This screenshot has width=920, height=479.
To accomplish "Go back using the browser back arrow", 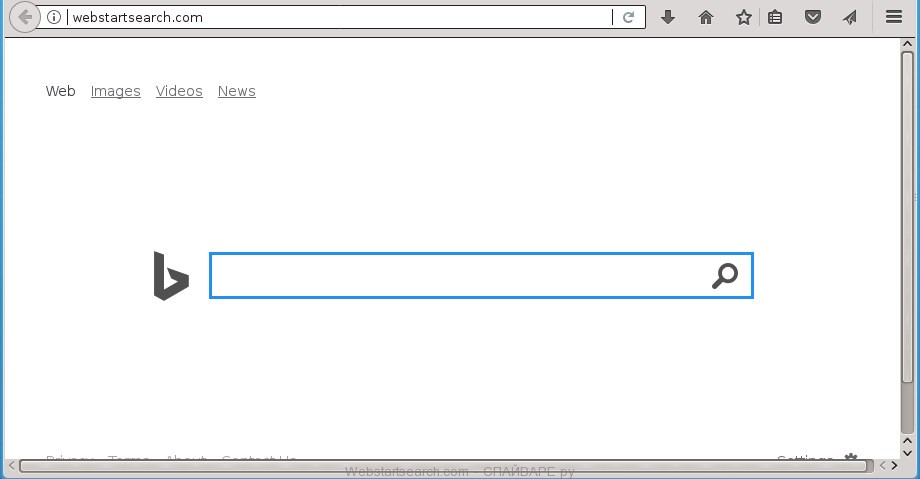I will [24, 18].
